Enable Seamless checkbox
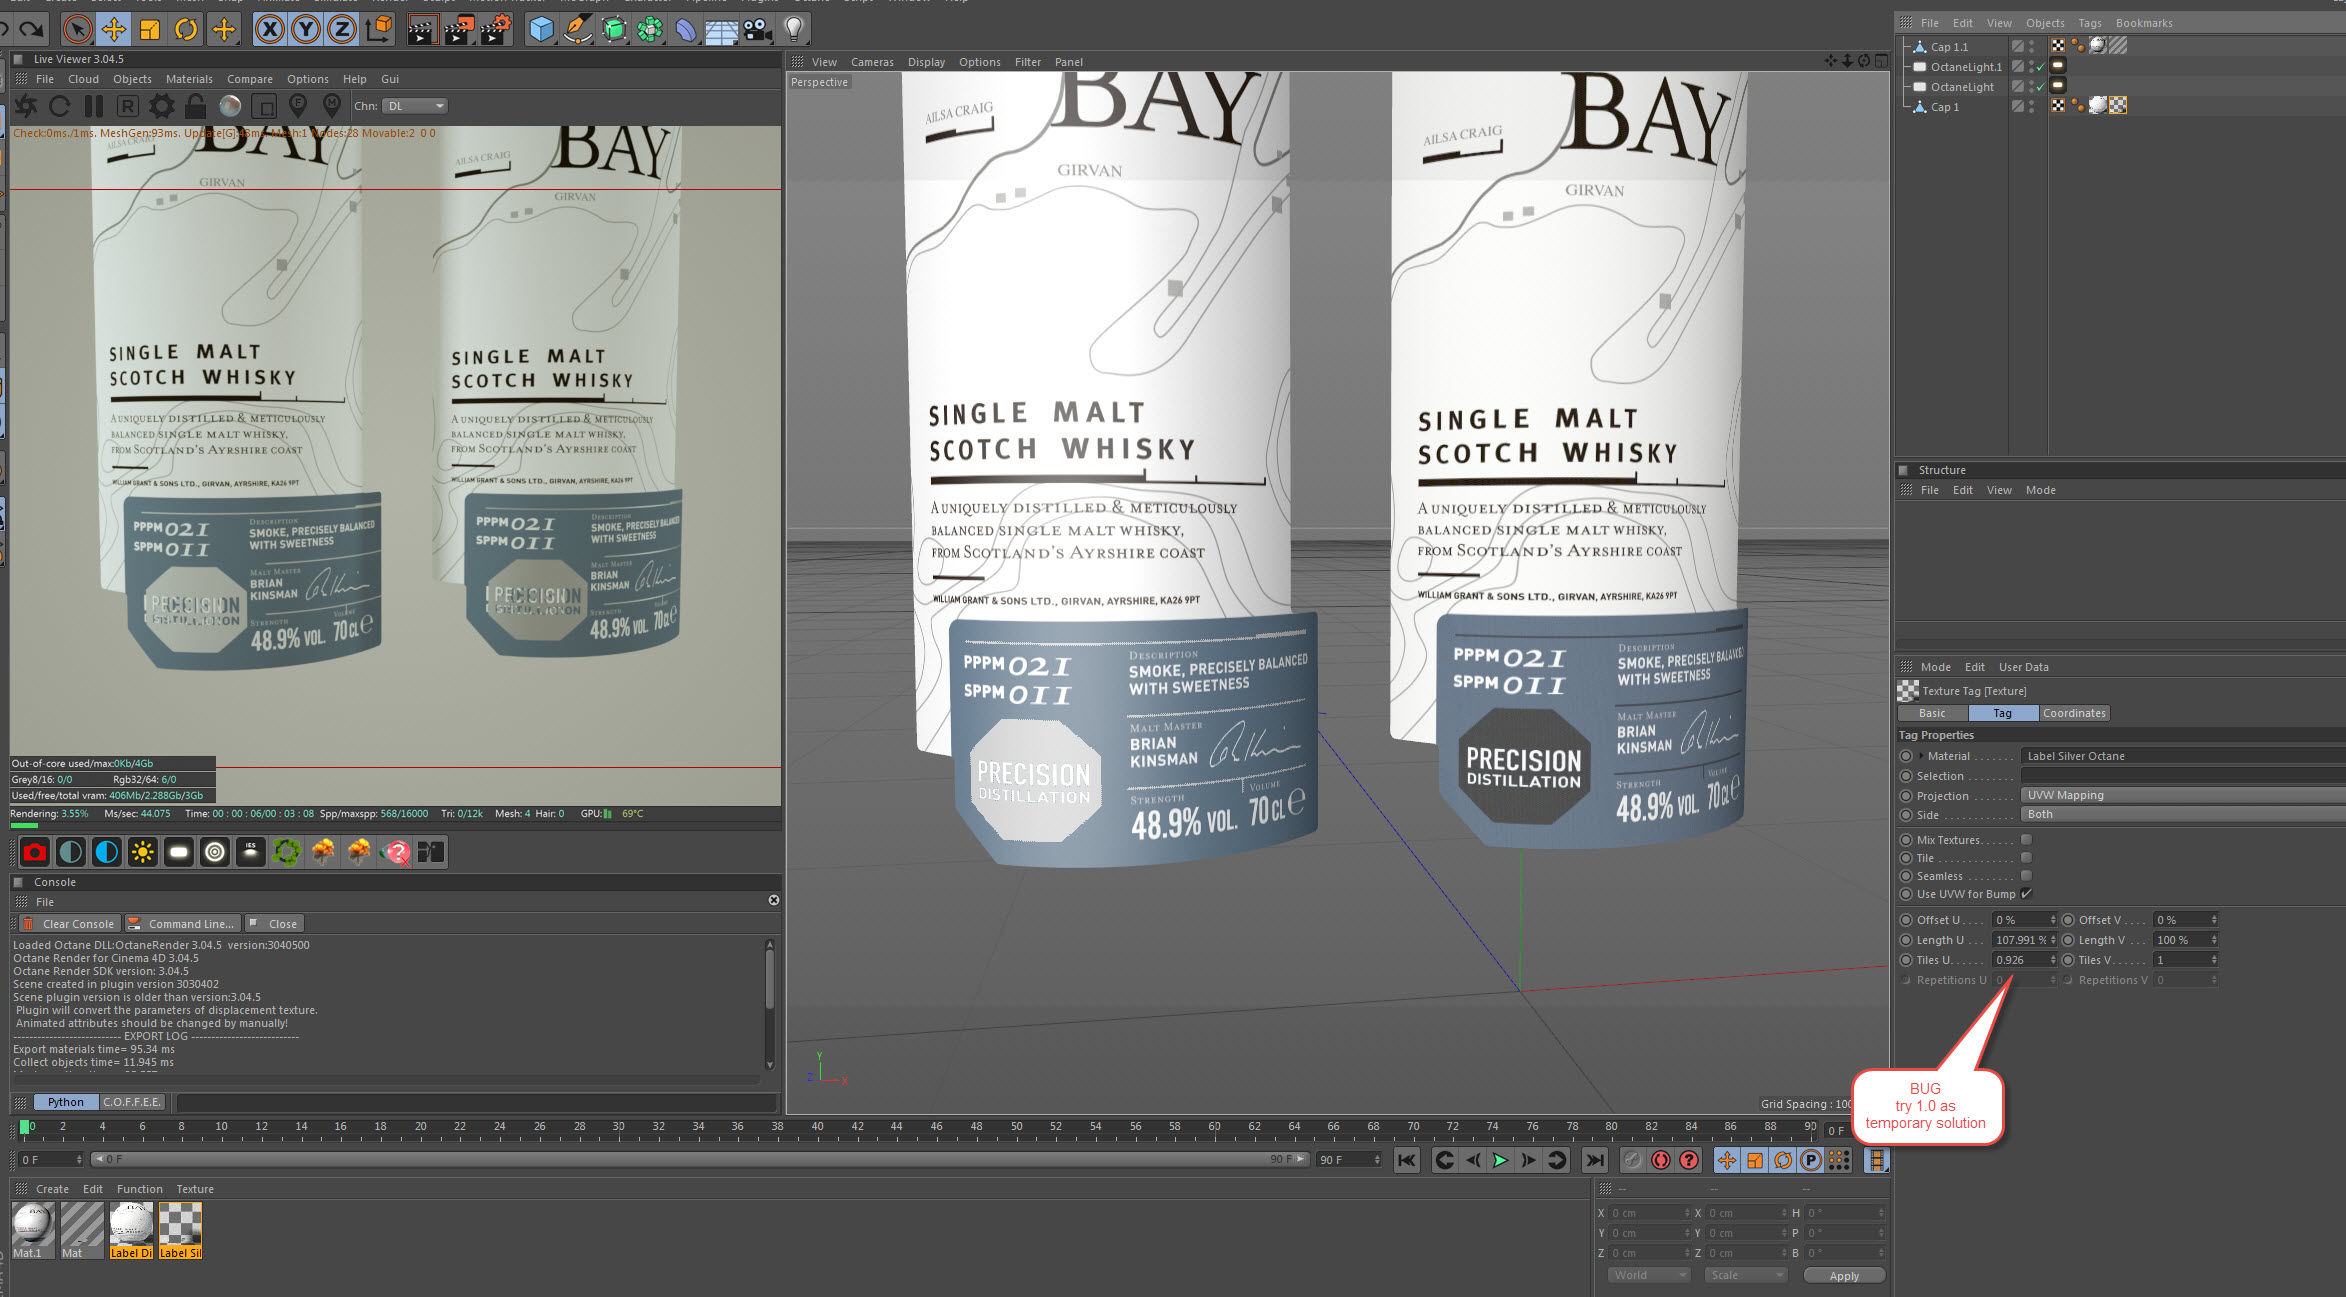 tap(2026, 876)
